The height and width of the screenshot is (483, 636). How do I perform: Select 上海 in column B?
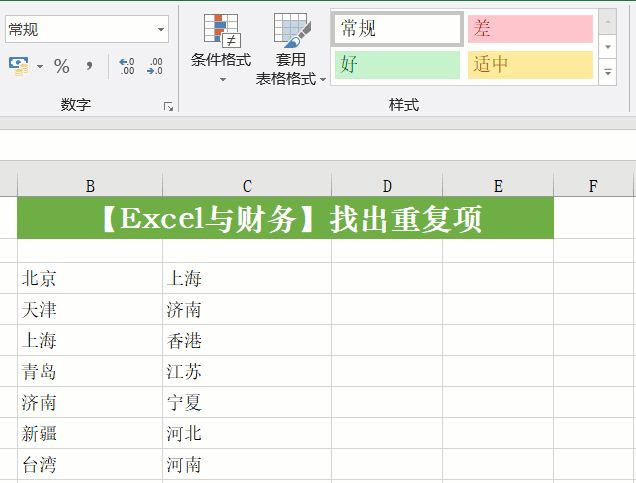(90, 340)
